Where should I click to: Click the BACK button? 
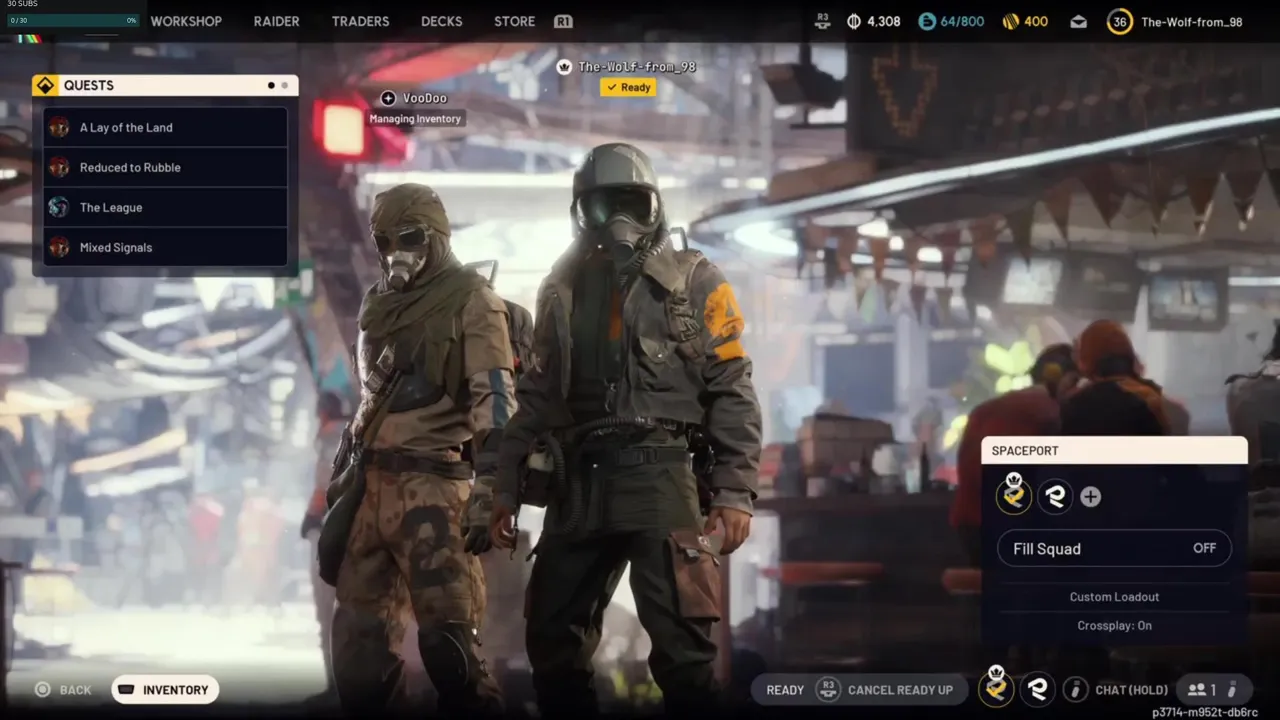click(x=63, y=690)
